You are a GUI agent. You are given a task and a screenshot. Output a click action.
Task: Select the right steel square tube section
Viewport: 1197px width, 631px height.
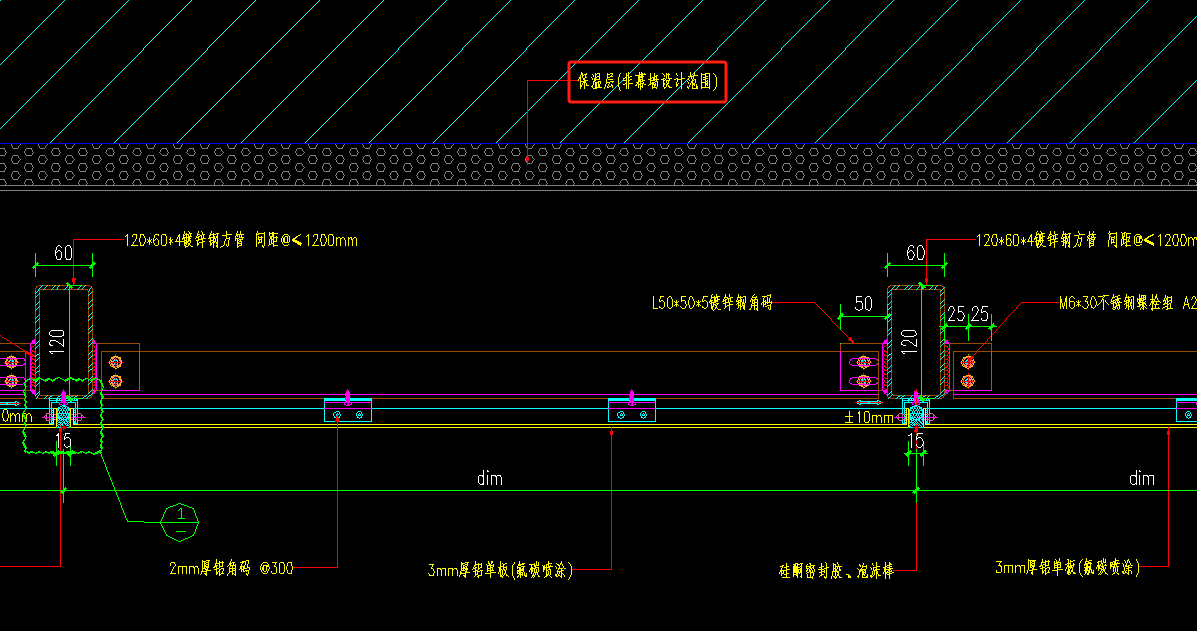tap(915, 340)
